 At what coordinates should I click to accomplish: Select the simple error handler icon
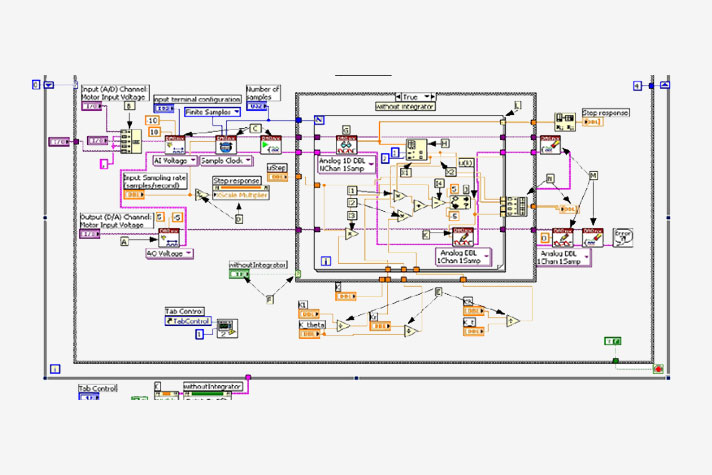(x=624, y=234)
